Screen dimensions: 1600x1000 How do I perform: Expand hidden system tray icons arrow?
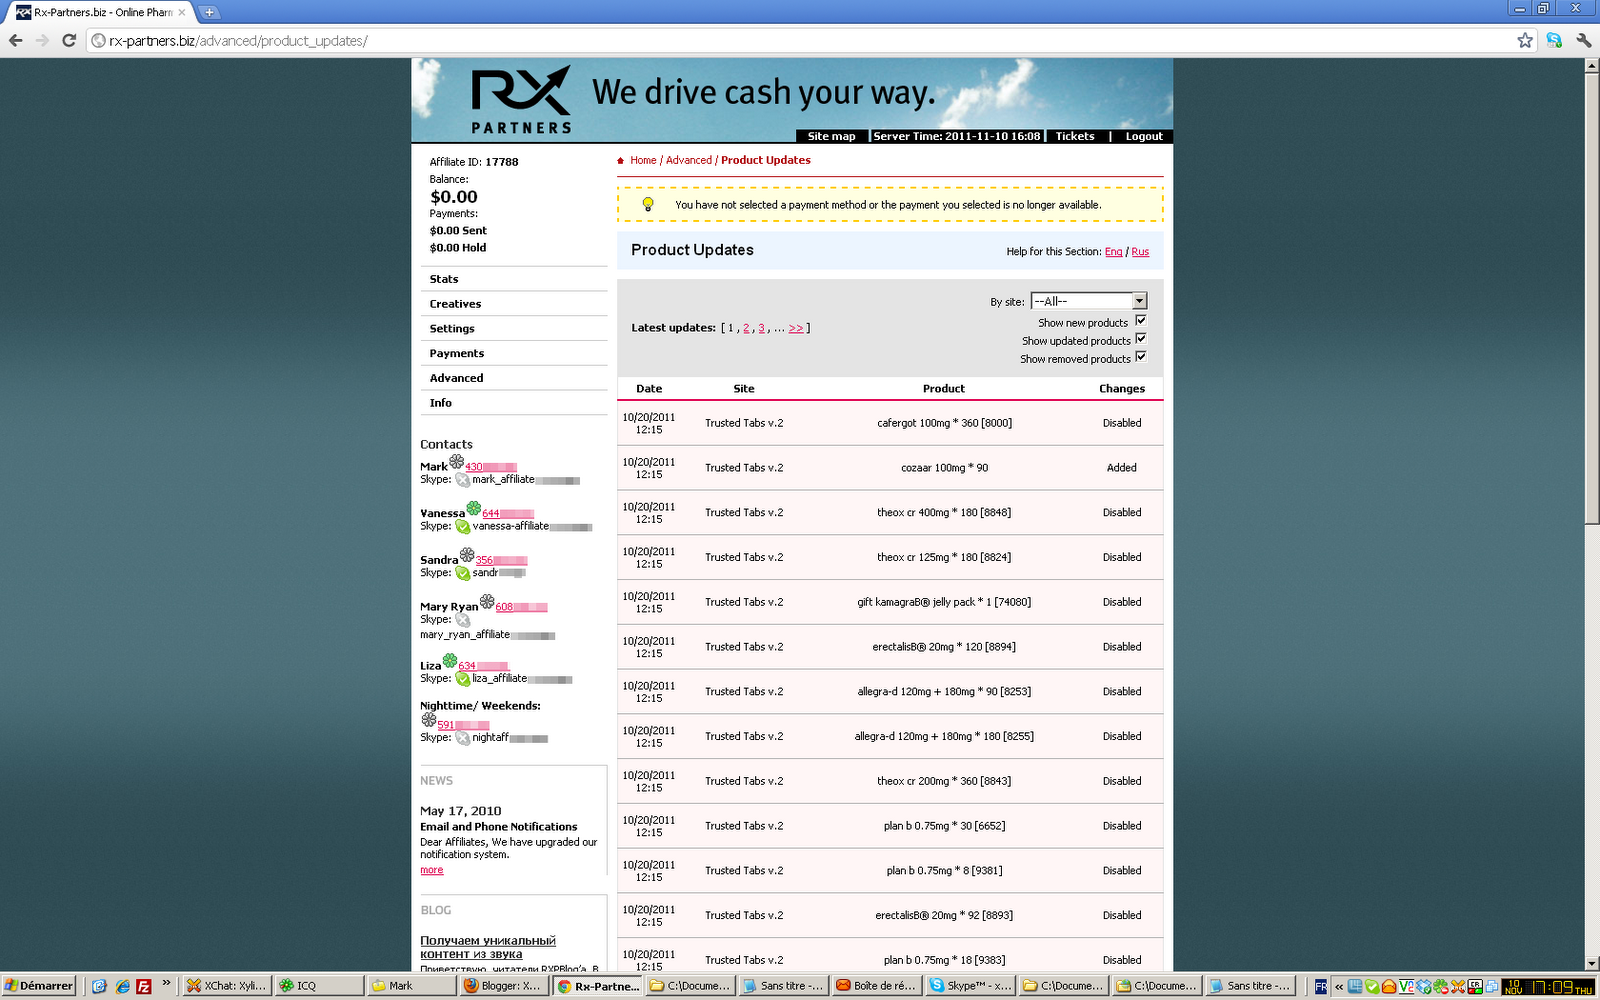pyautogui.click(x=1339, y=986)
